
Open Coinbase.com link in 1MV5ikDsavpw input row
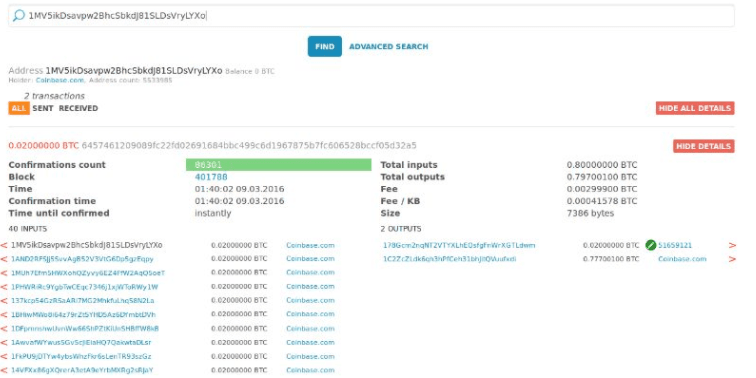coord(310,245)
